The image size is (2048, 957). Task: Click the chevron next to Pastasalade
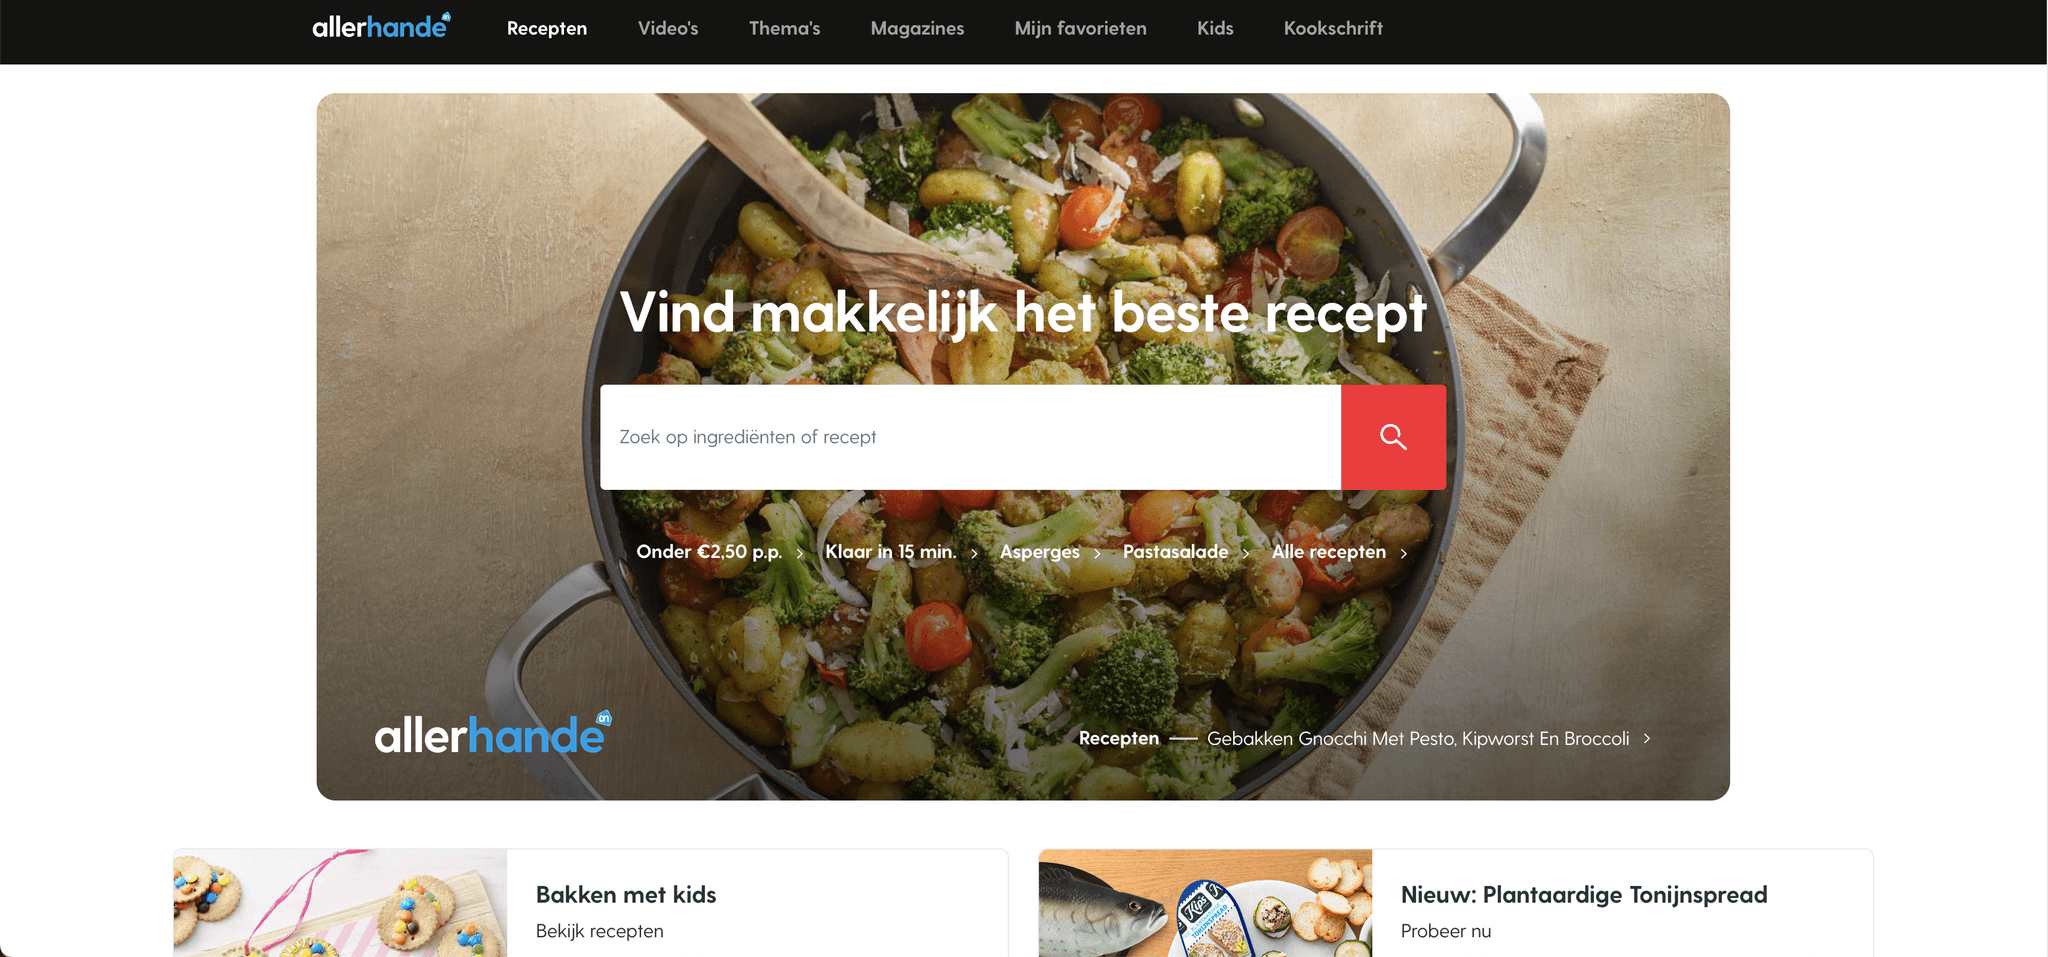point(1246,553)
